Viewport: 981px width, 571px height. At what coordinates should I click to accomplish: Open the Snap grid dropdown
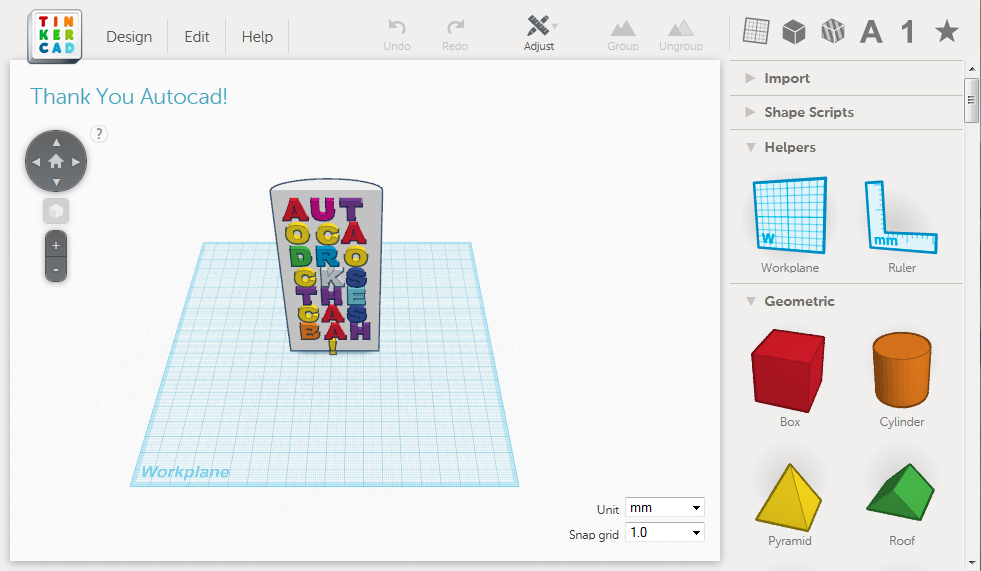tap(664, 532)
